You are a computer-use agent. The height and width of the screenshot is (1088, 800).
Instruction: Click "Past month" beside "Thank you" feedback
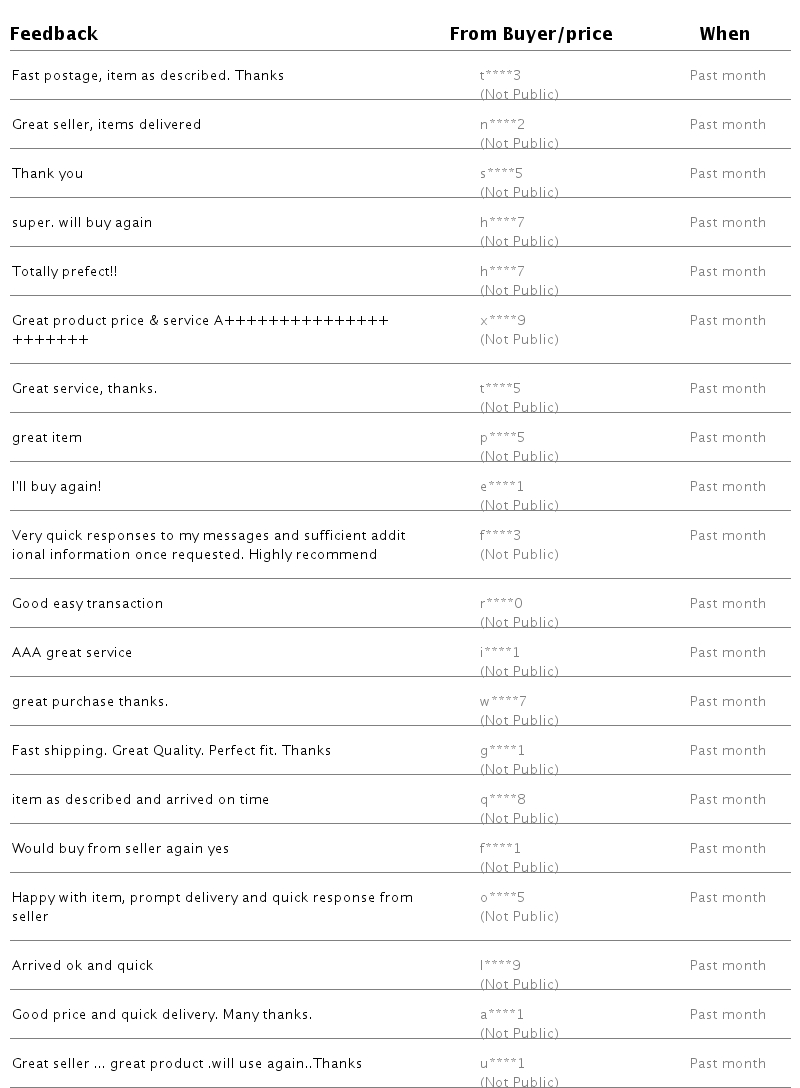727,174
